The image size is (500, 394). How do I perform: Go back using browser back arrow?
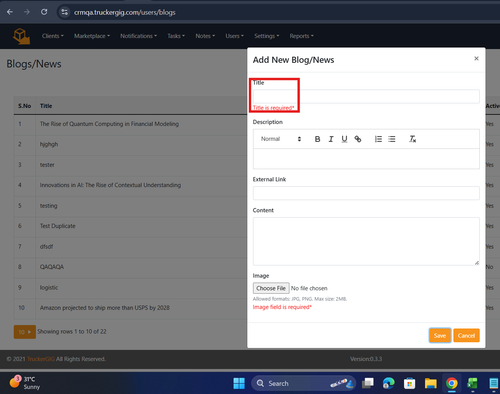tap(10, 12)
